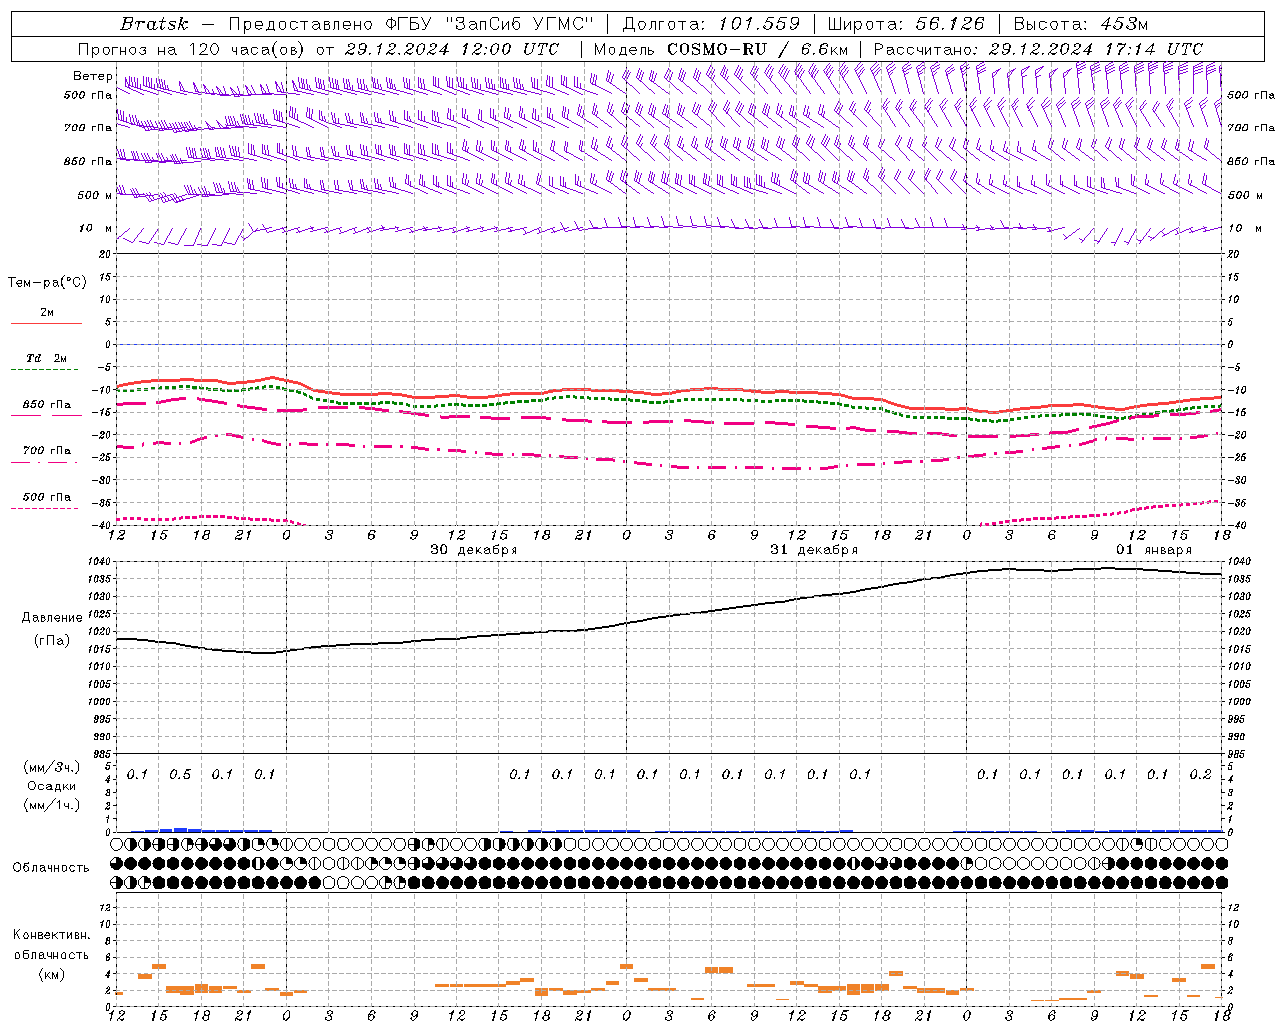Click the "850 гПа" temperature legend entry
The height and width of the screenshot is (1024, 1280).
coord(47,405)
